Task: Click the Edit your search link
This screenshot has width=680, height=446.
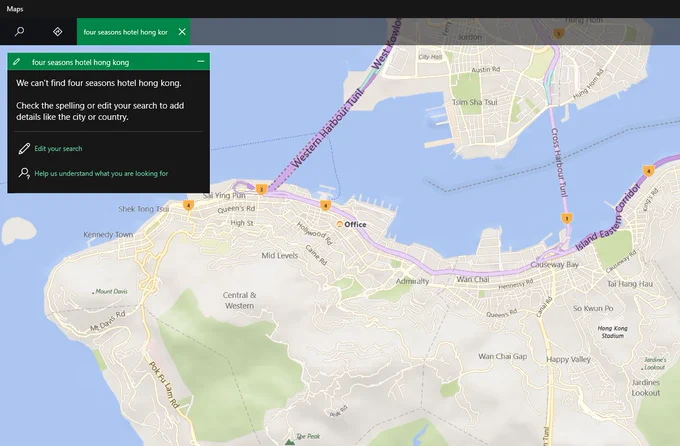Action: pos(58,149)
